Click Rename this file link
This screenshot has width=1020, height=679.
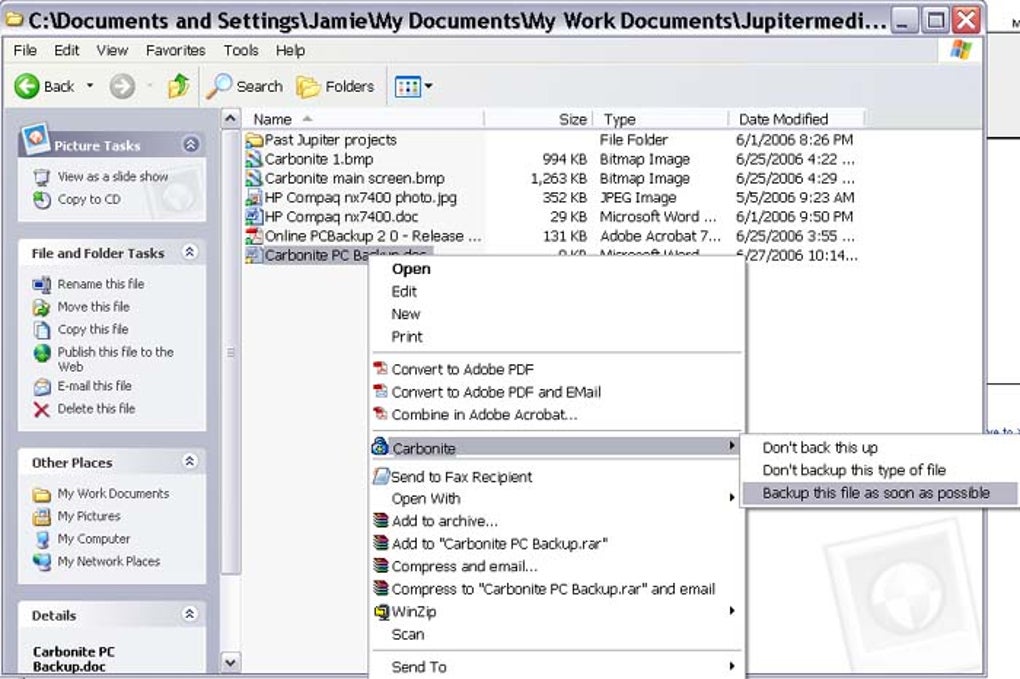point(101,284)
